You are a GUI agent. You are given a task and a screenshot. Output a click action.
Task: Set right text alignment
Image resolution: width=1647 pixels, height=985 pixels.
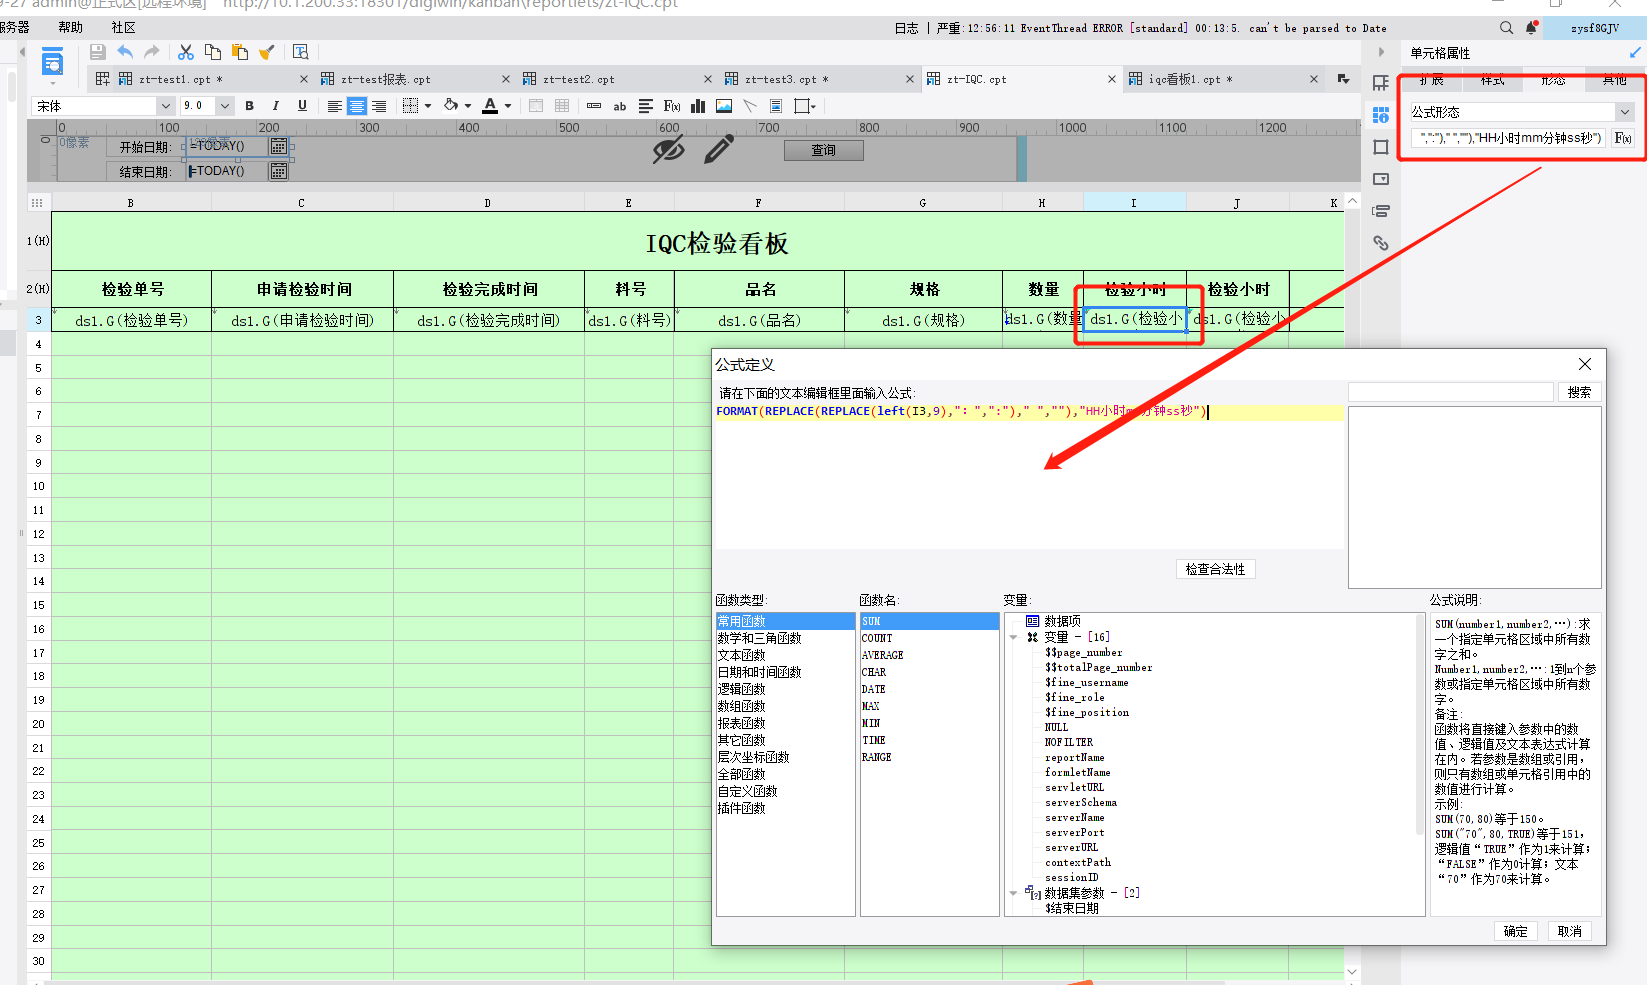click(x=379, y=106)
